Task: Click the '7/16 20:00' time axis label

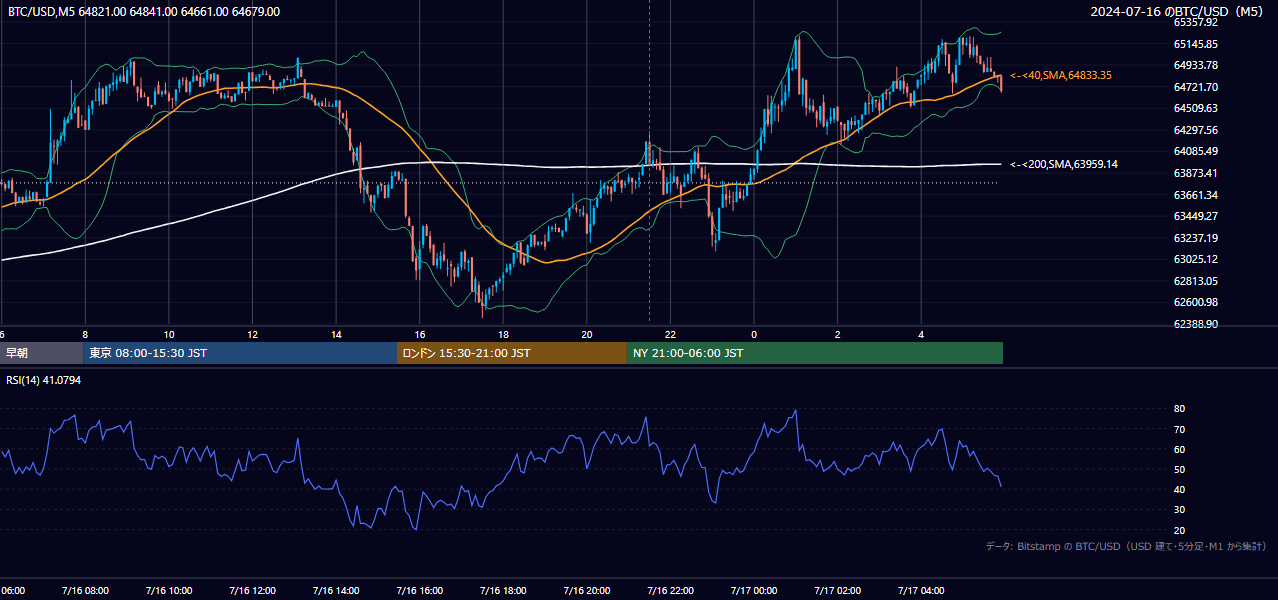Action: [x=587, y=590]
